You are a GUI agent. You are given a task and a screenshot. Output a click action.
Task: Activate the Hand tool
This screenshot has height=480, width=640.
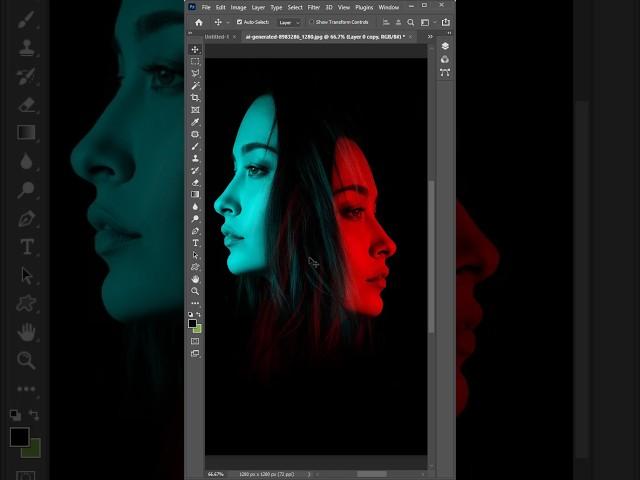pos(195,279)
